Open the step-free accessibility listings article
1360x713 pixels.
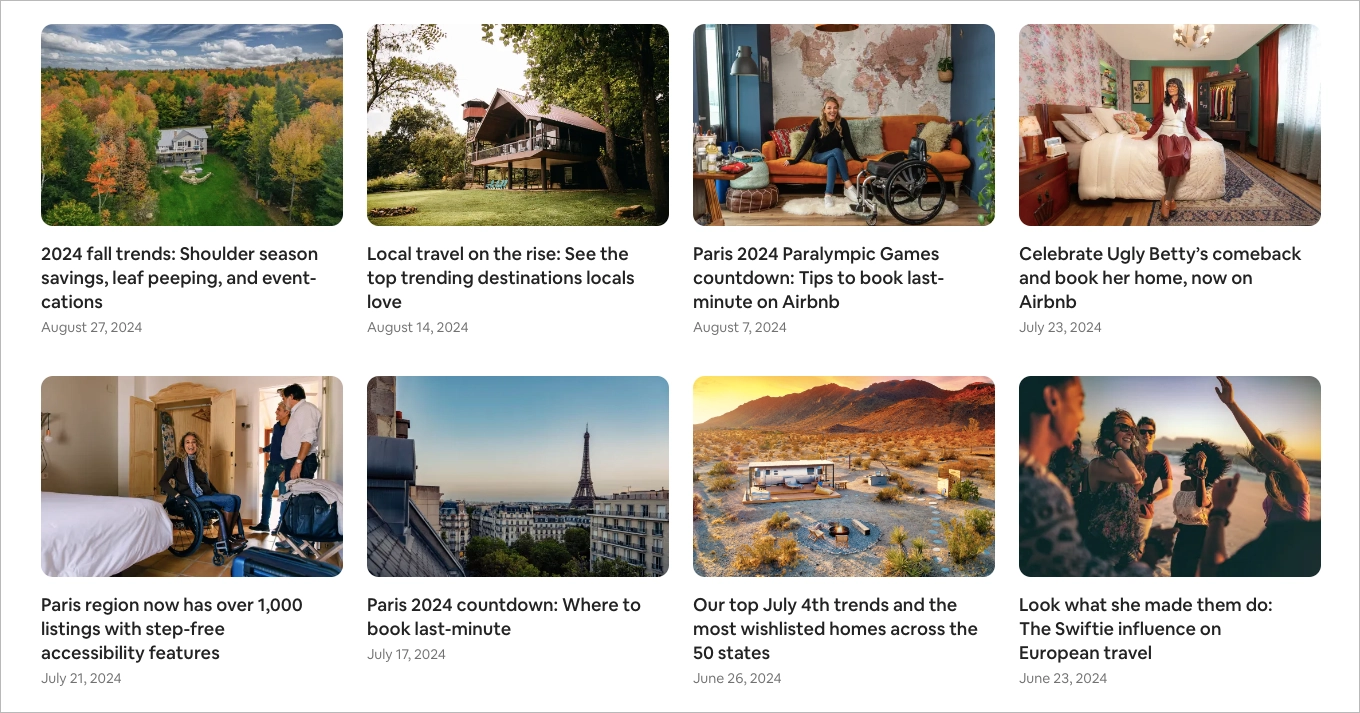tap(172, 628)
